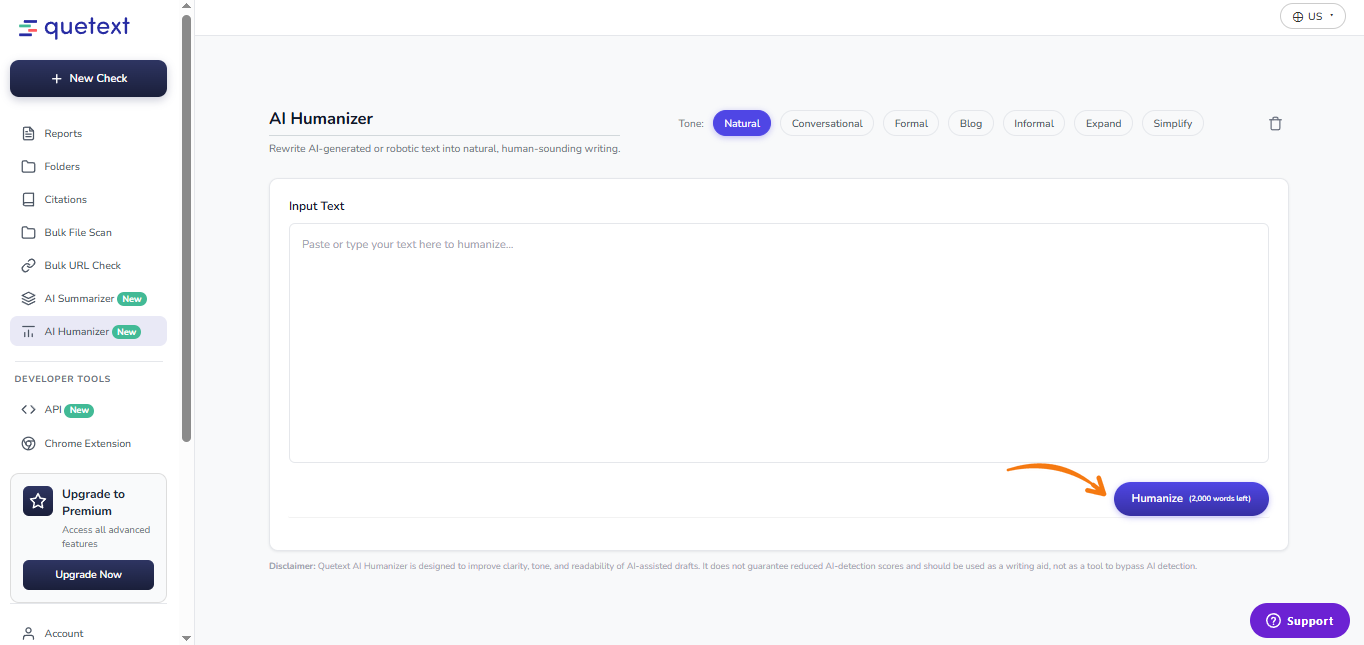Viewport: 1364px width, 645px height.
Task: Click the Upgrade Now button
Action: [88, 575]
